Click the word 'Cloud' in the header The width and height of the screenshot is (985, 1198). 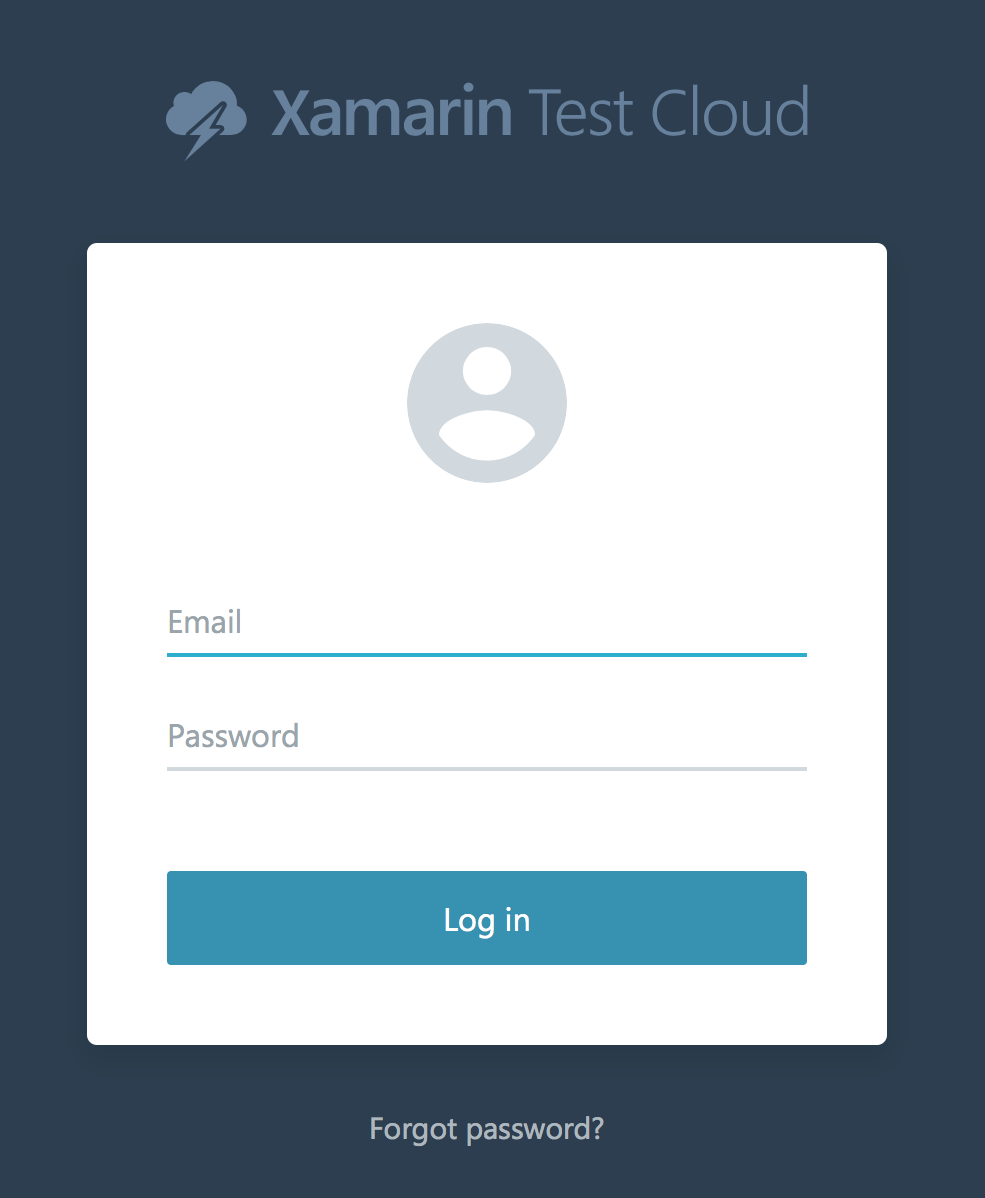[730, 112]
